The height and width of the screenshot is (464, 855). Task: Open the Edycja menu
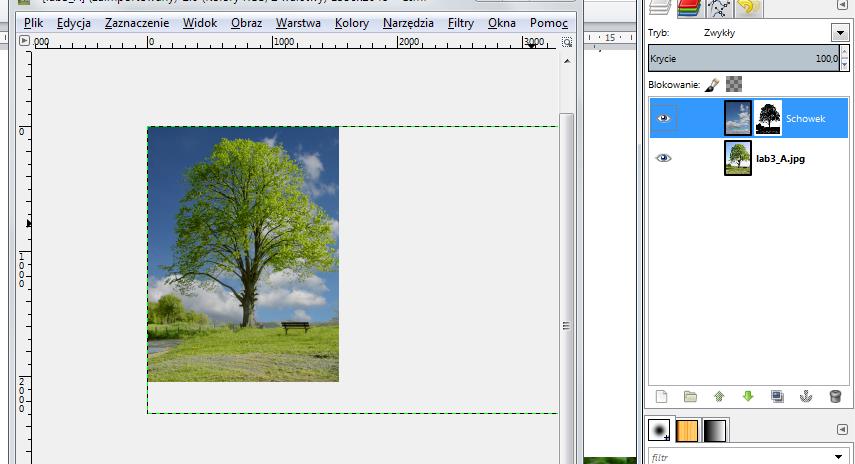[x=74, y=23]
